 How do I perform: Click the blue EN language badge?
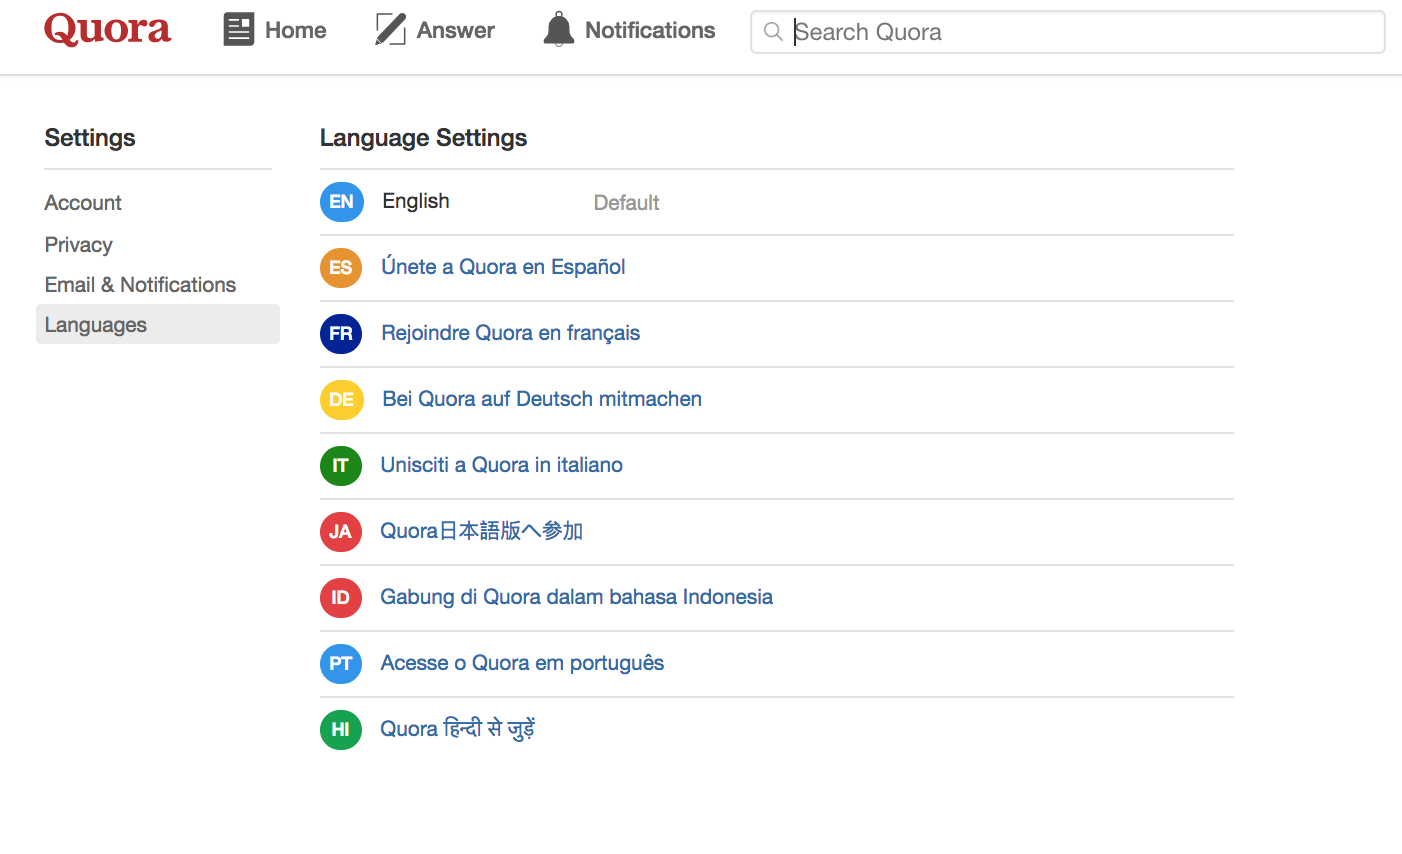pyautogui.click(x=341, y=202)
